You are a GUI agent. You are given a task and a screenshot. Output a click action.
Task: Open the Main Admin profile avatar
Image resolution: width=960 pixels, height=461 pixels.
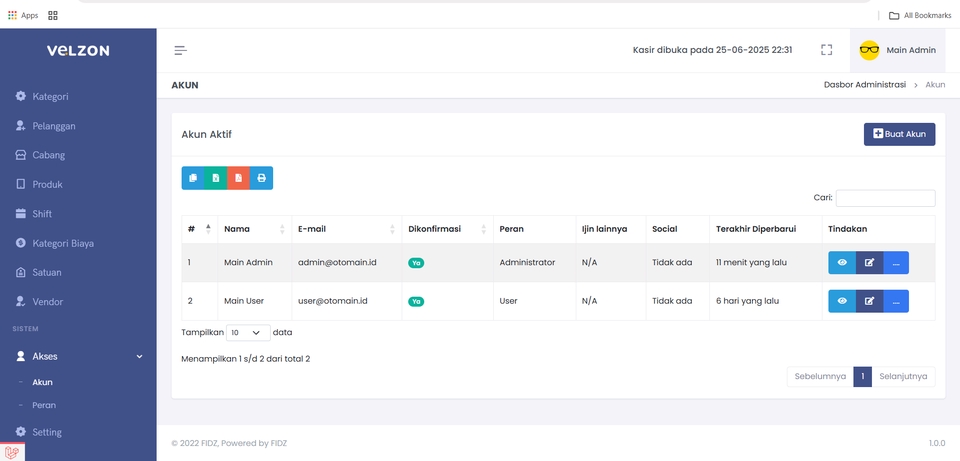[869, 50]
